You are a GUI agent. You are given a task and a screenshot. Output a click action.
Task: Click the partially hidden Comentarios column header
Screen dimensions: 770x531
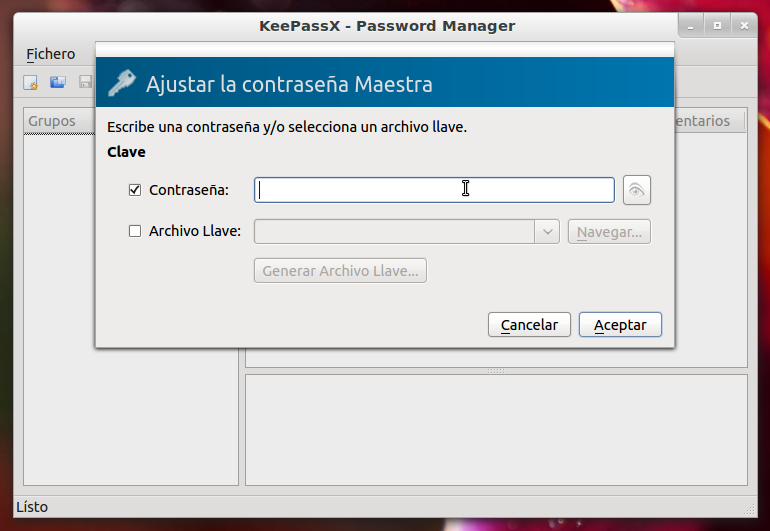point(710,121)
